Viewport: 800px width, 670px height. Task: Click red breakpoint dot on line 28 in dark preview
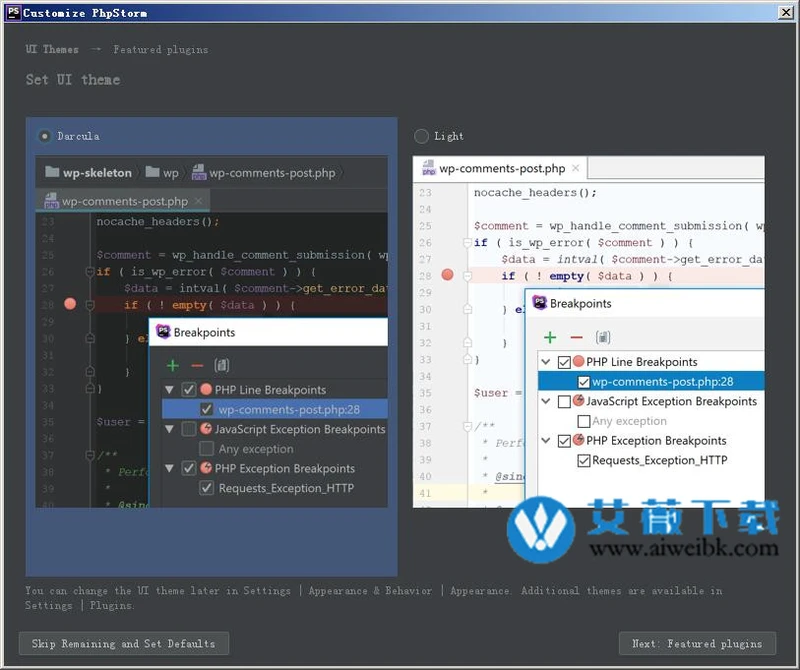click(x=70, y=304)
